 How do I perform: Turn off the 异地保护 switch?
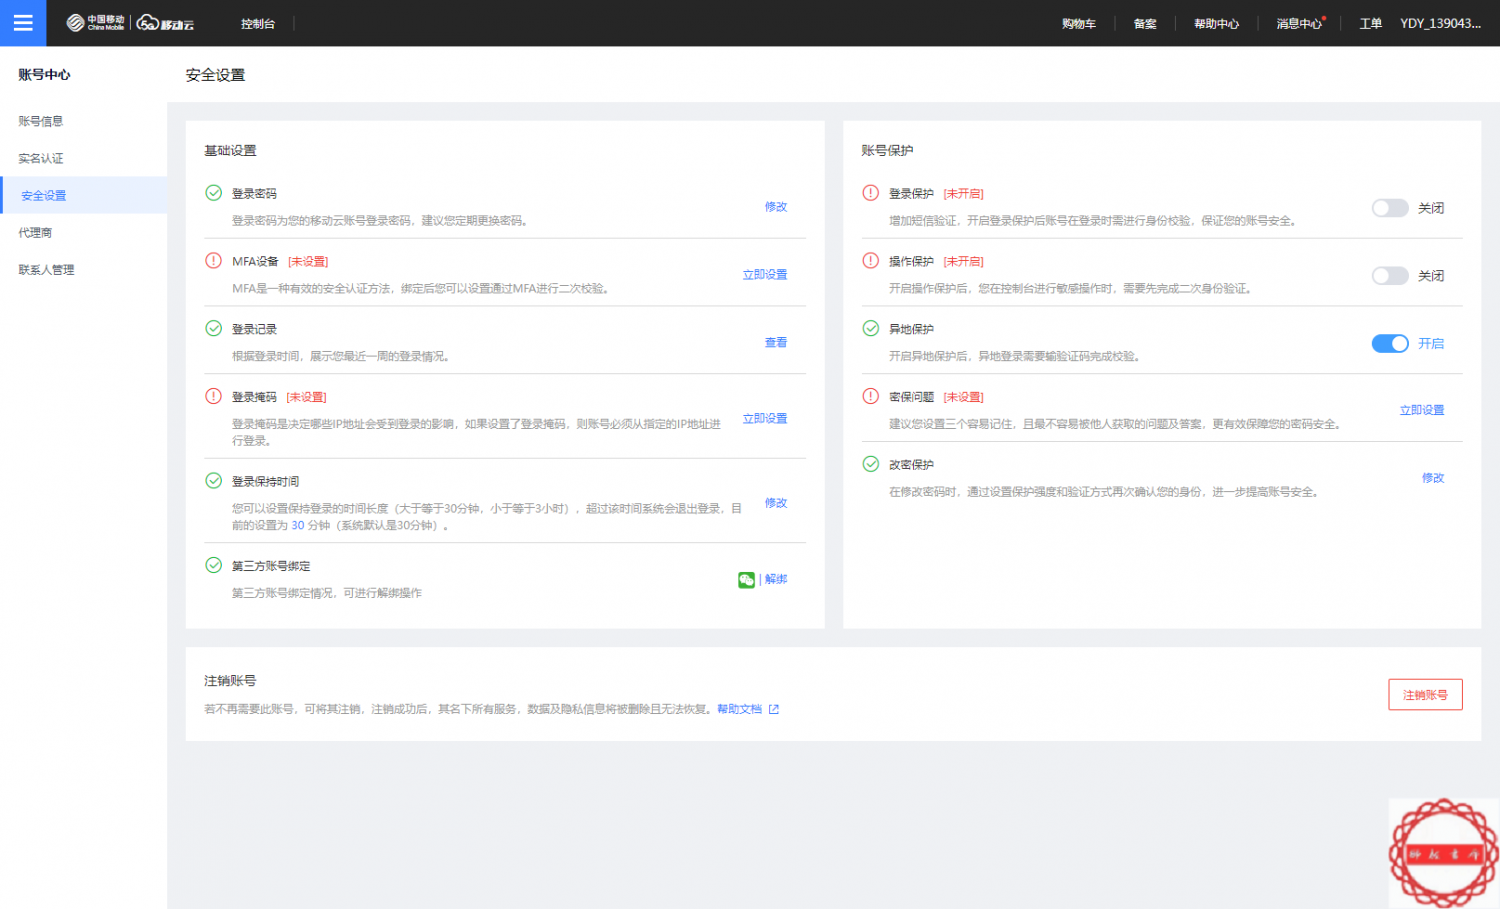pos(1390,344)
